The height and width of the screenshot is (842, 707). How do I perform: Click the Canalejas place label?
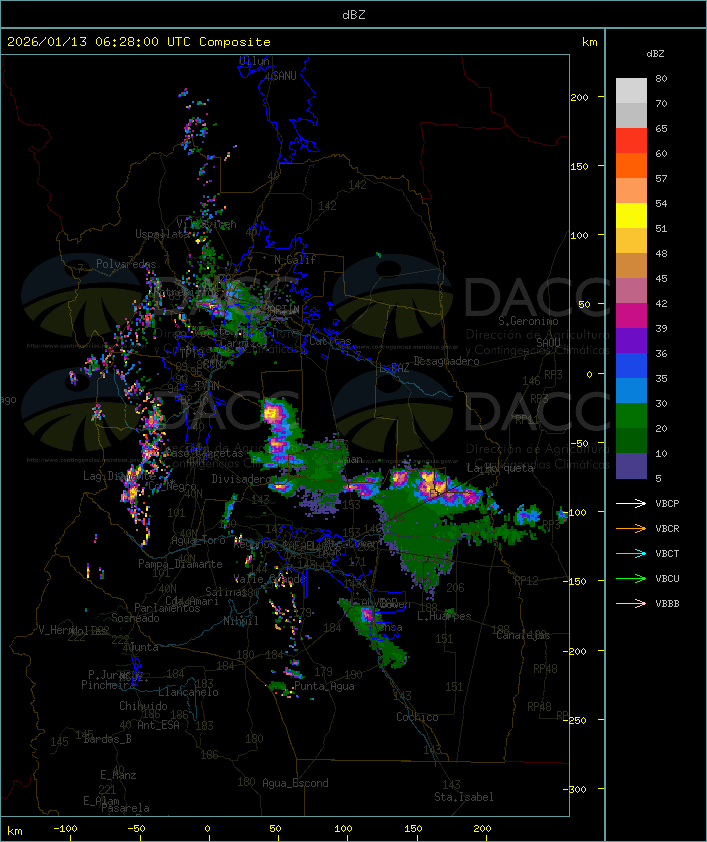pyautogui.click(x=523, y=635)
